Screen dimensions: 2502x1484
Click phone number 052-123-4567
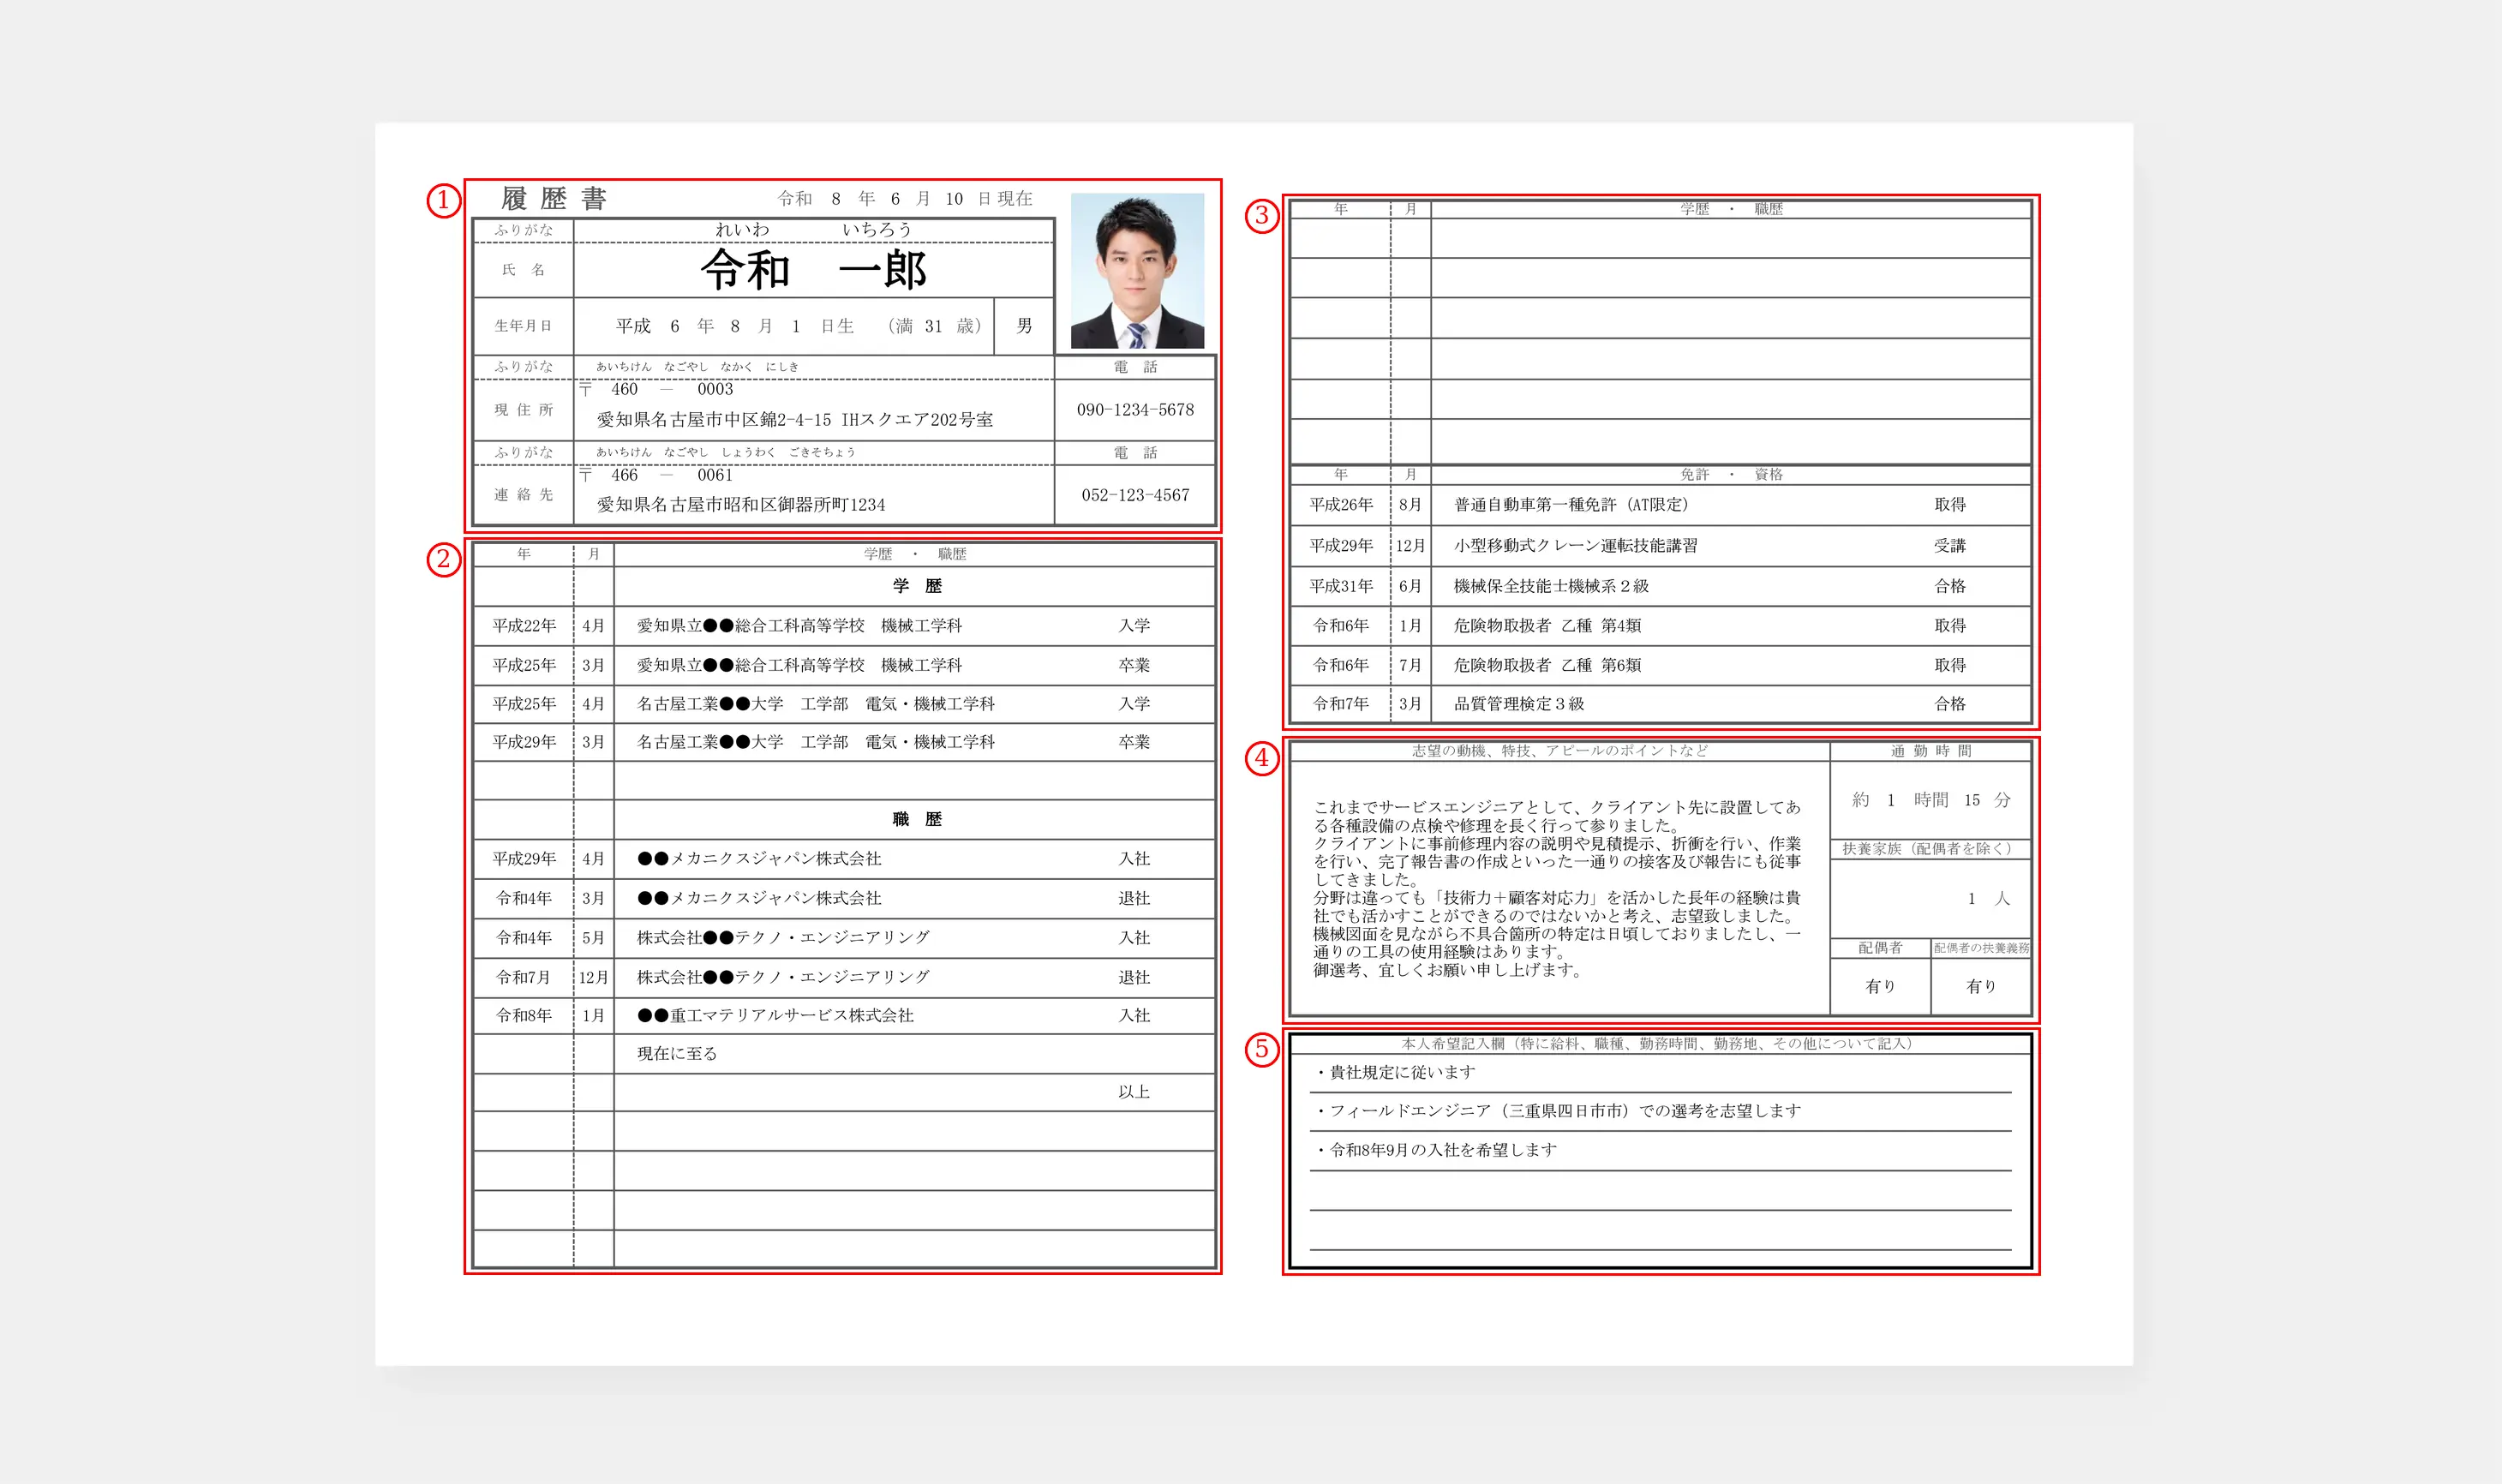pos(1135,495)
